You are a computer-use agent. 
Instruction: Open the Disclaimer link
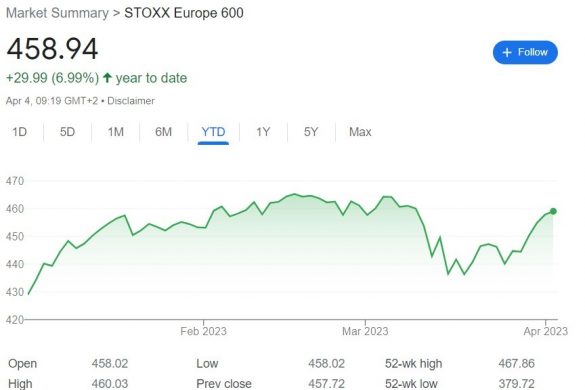point(131,101)
